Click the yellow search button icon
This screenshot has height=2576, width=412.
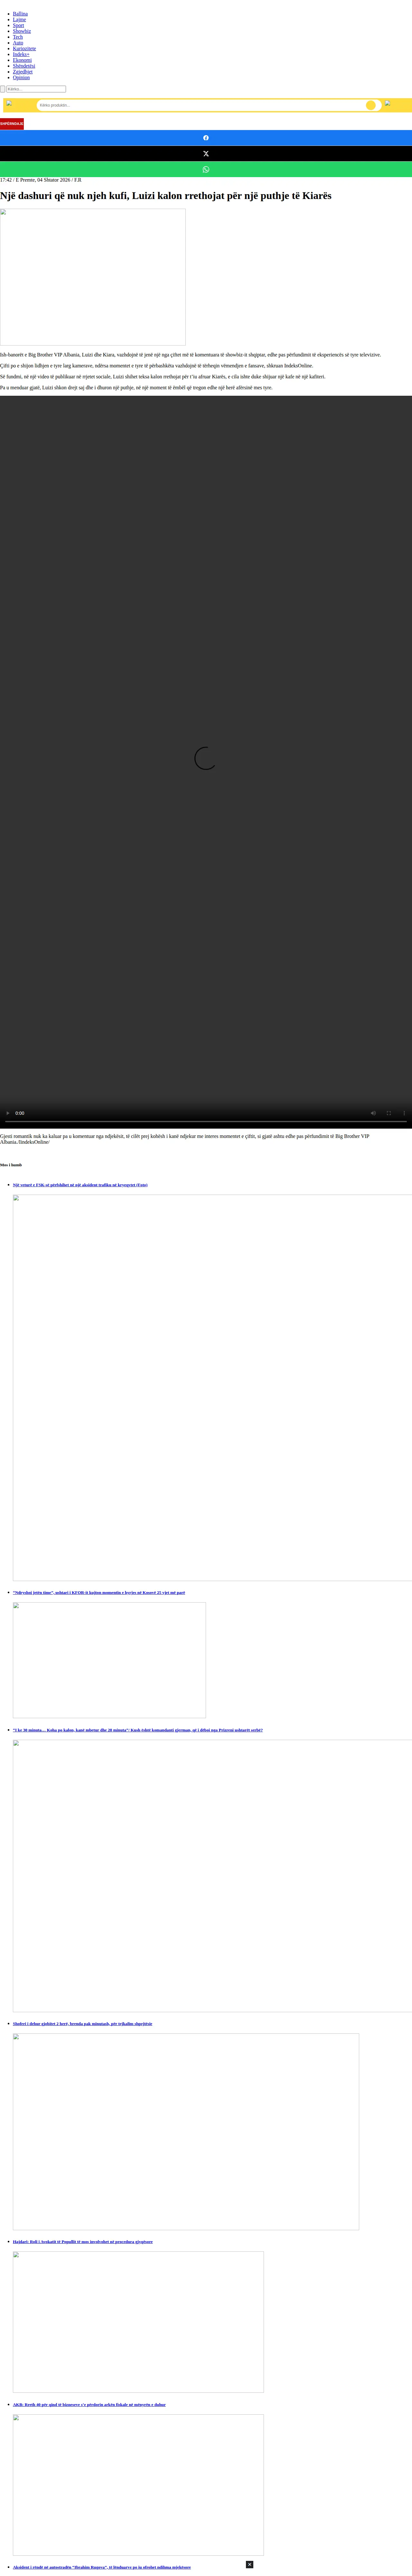pos(371,105)
